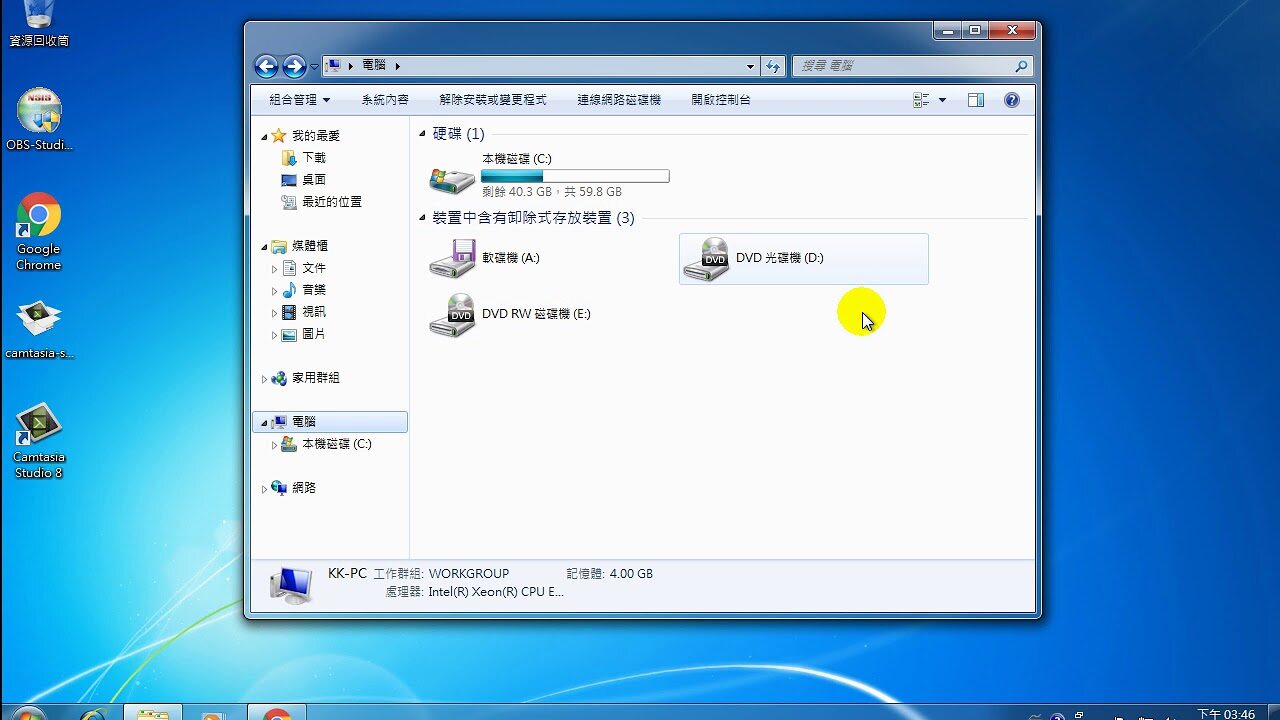
Task: Expand the address bar history dropdown
Action: coord(750,66)
